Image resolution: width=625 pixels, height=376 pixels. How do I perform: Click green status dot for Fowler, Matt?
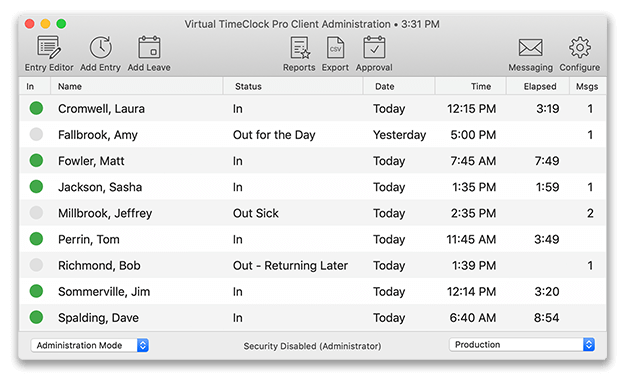coord(36,160)
